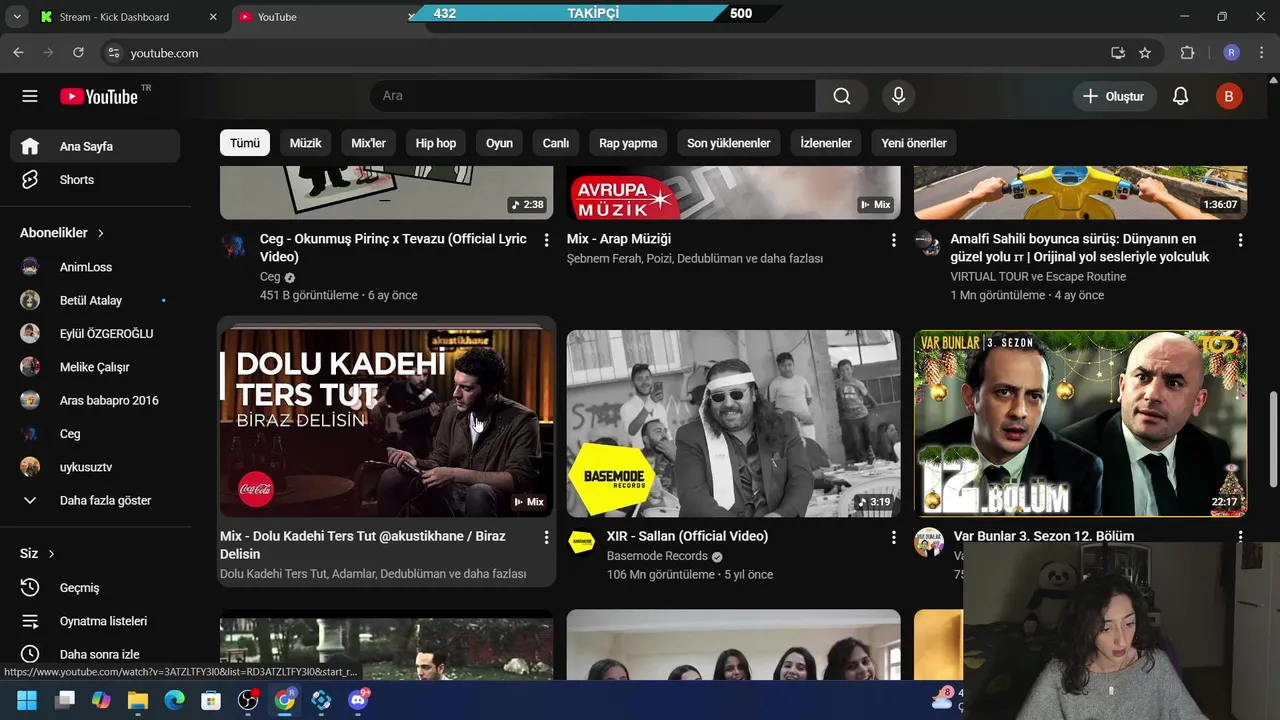Screen dimensions: 1280x720
Task: Click the Oluştur create button
Action: [x=1114, y=96]
